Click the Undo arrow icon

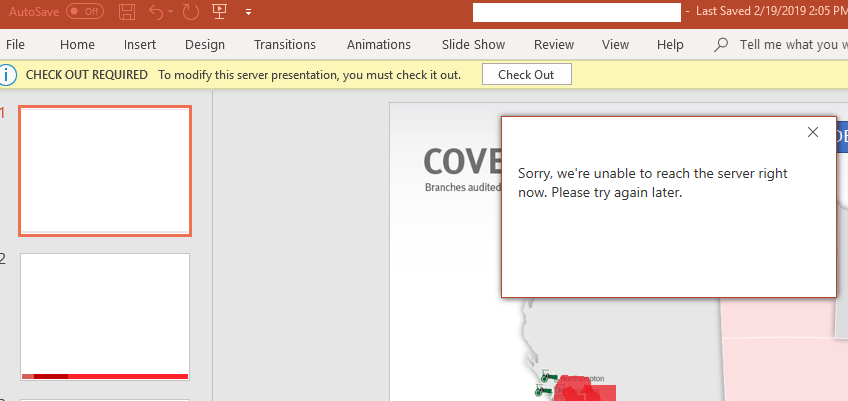[156, 11]
